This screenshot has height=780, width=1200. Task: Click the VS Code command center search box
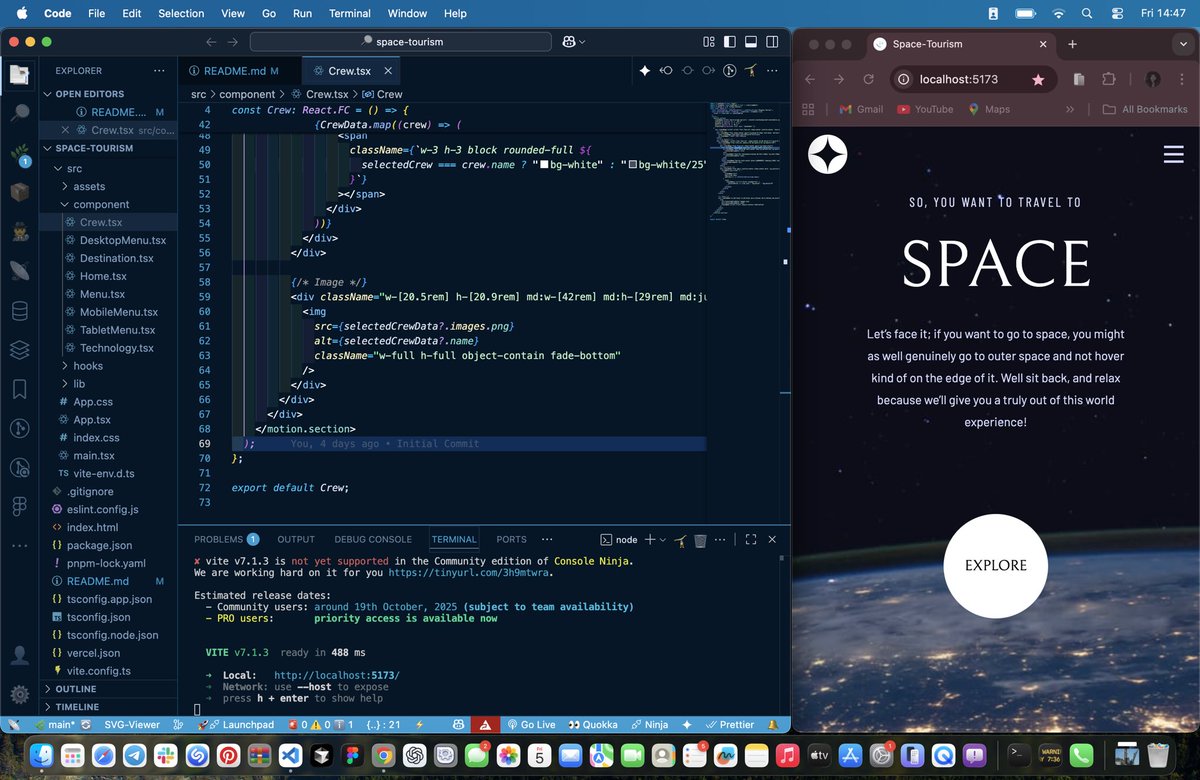pos(401,42)
